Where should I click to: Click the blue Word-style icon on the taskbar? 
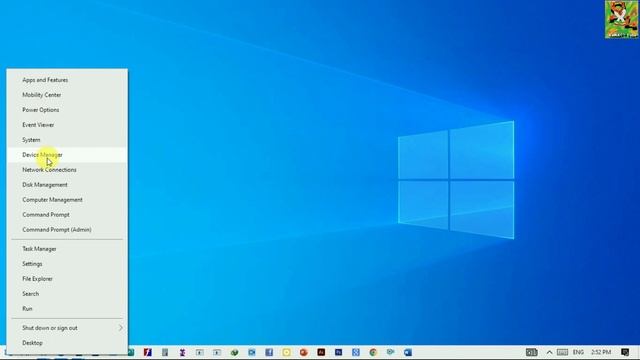408,352
